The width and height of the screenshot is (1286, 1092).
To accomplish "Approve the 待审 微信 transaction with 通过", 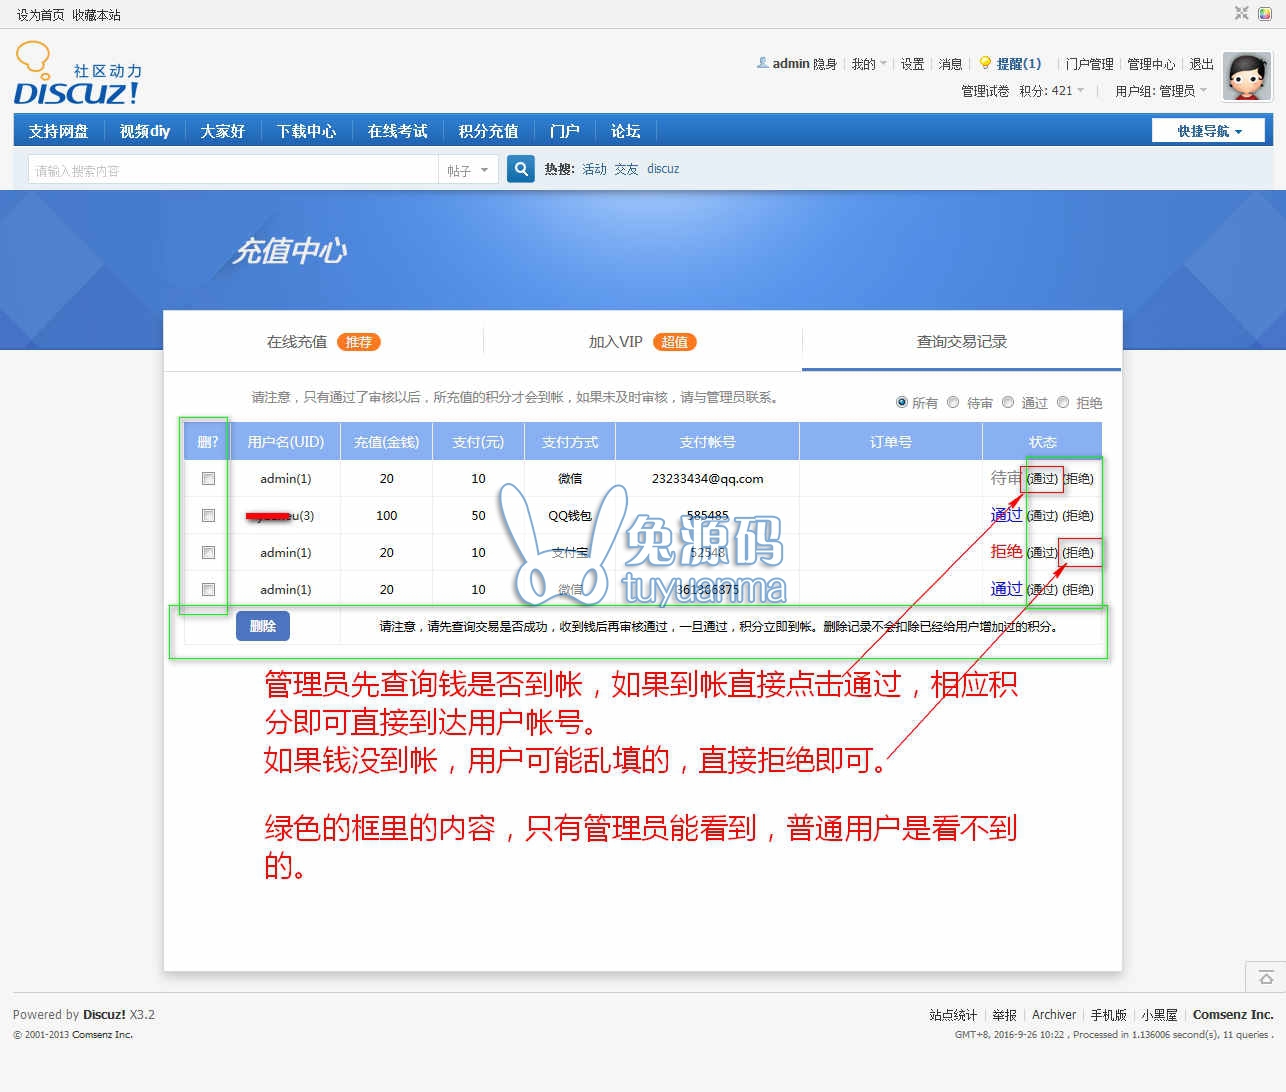I will pyautogui.click(x=1042, y=479).
